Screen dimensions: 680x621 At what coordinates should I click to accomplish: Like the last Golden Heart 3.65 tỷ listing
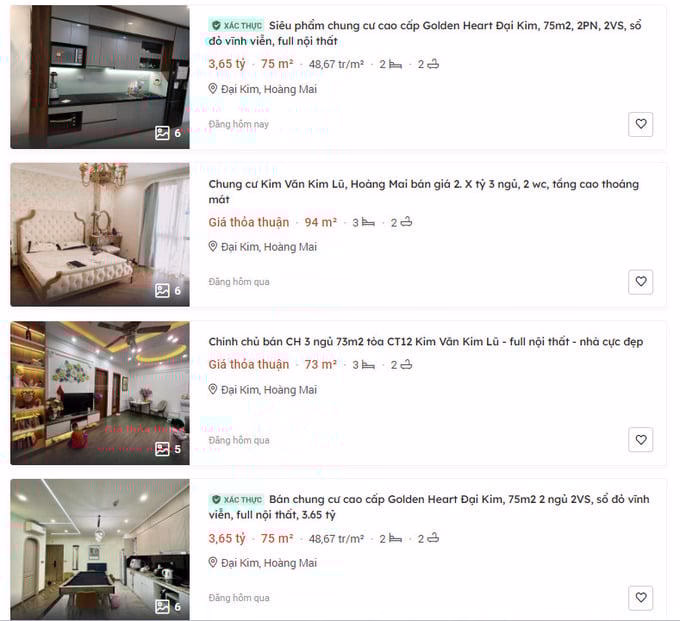pos(641,598)
